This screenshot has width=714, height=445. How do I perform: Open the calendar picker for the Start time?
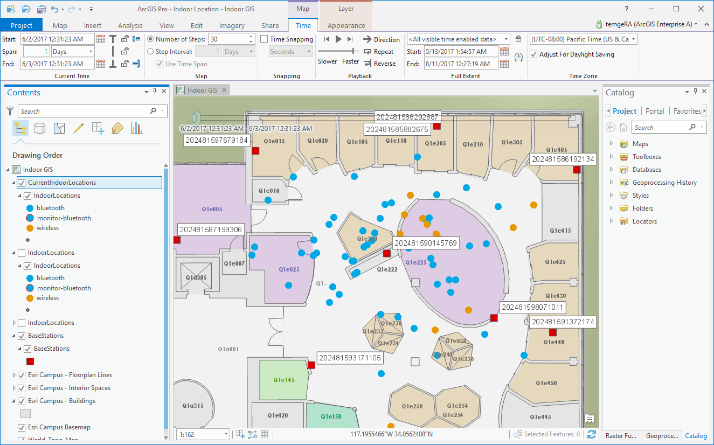100,39
